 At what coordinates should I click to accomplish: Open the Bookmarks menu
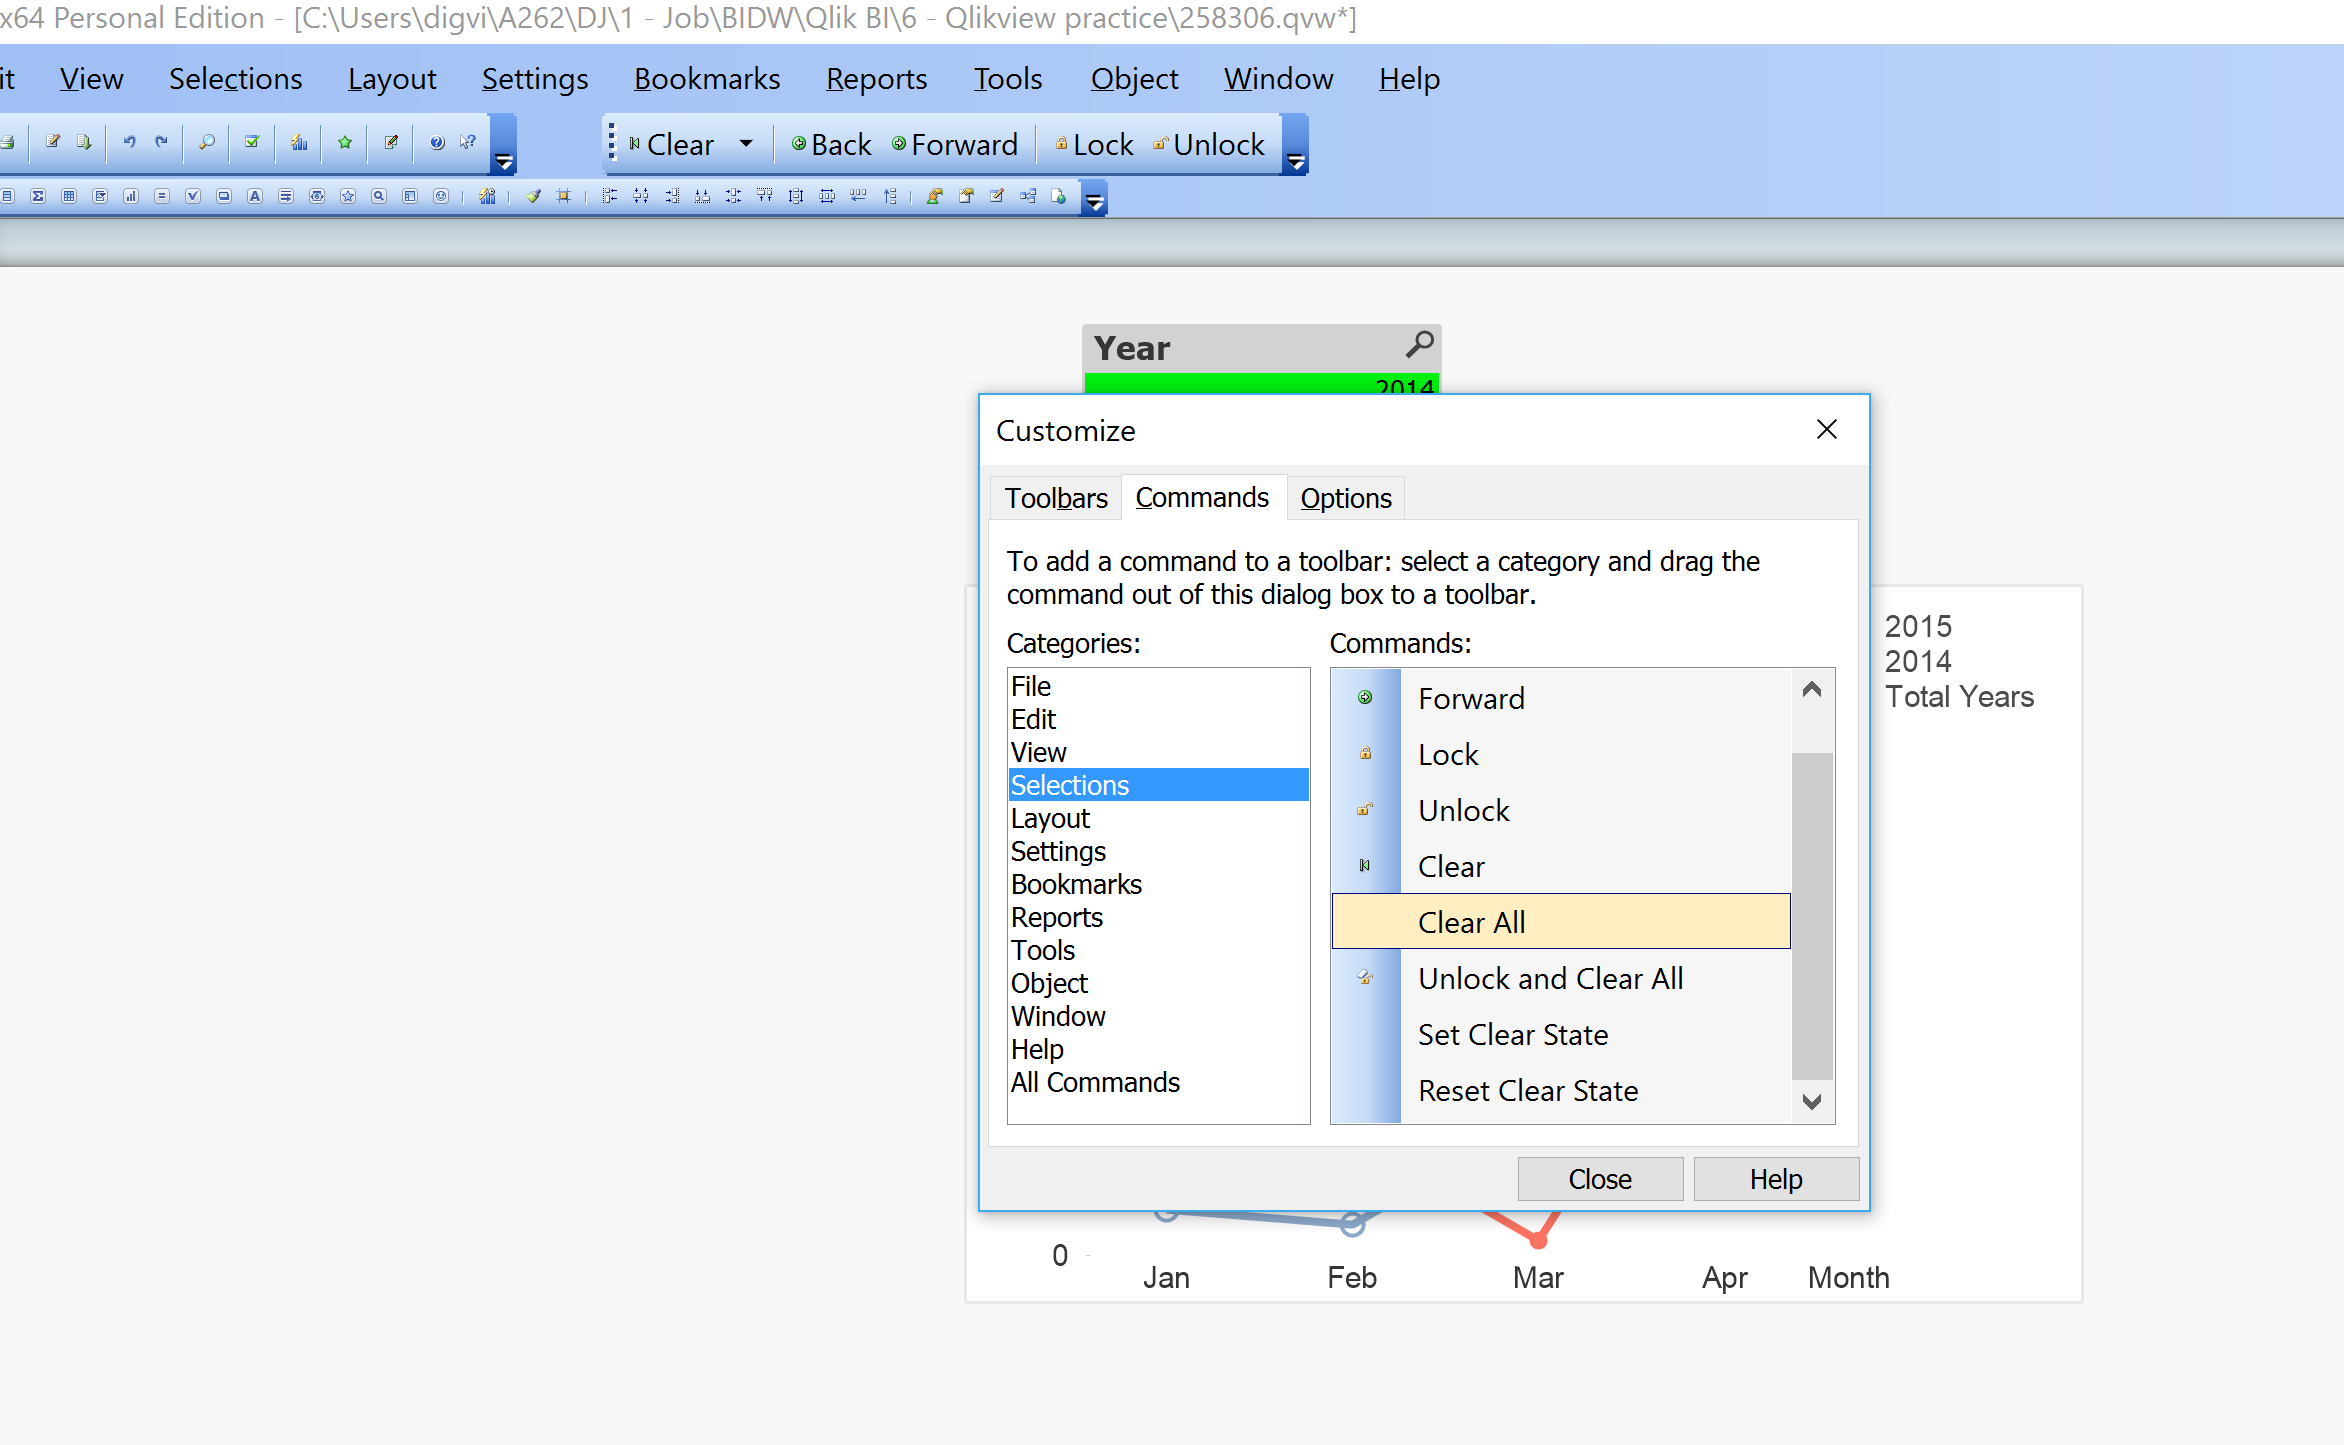click(x=706, y=79)
